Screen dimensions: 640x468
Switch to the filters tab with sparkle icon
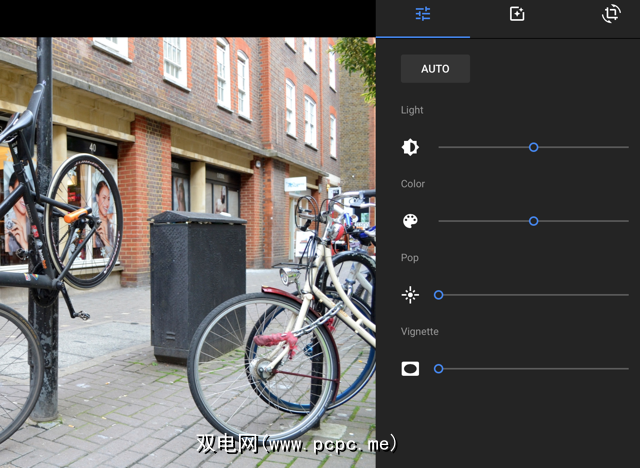click(x=517, y=14)
